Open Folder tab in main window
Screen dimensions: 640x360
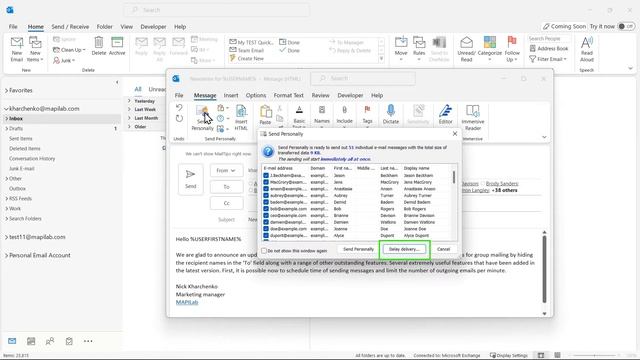[104, 27]
